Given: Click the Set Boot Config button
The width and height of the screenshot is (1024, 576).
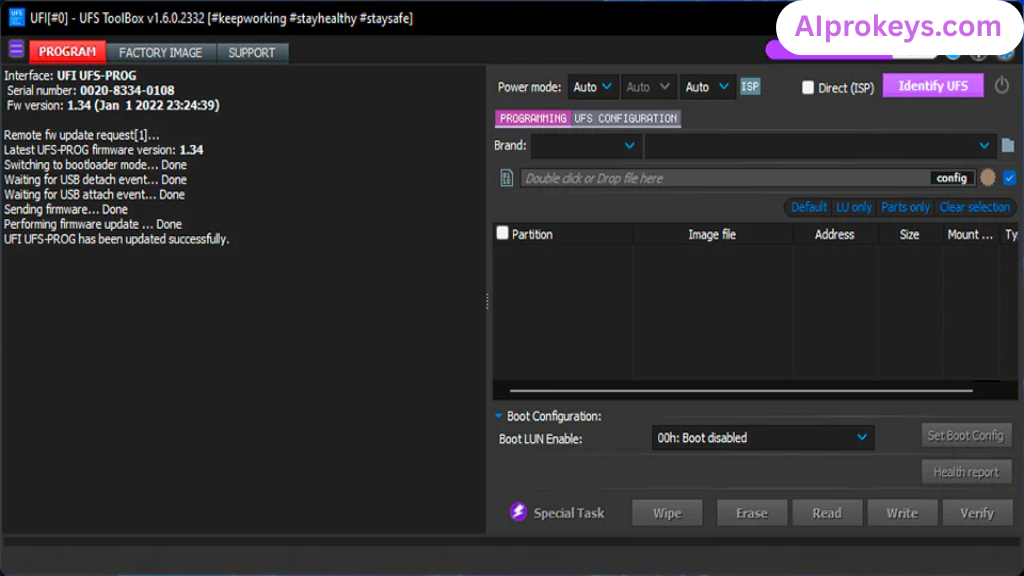Looking at the screenshot, I should (966, 435).
